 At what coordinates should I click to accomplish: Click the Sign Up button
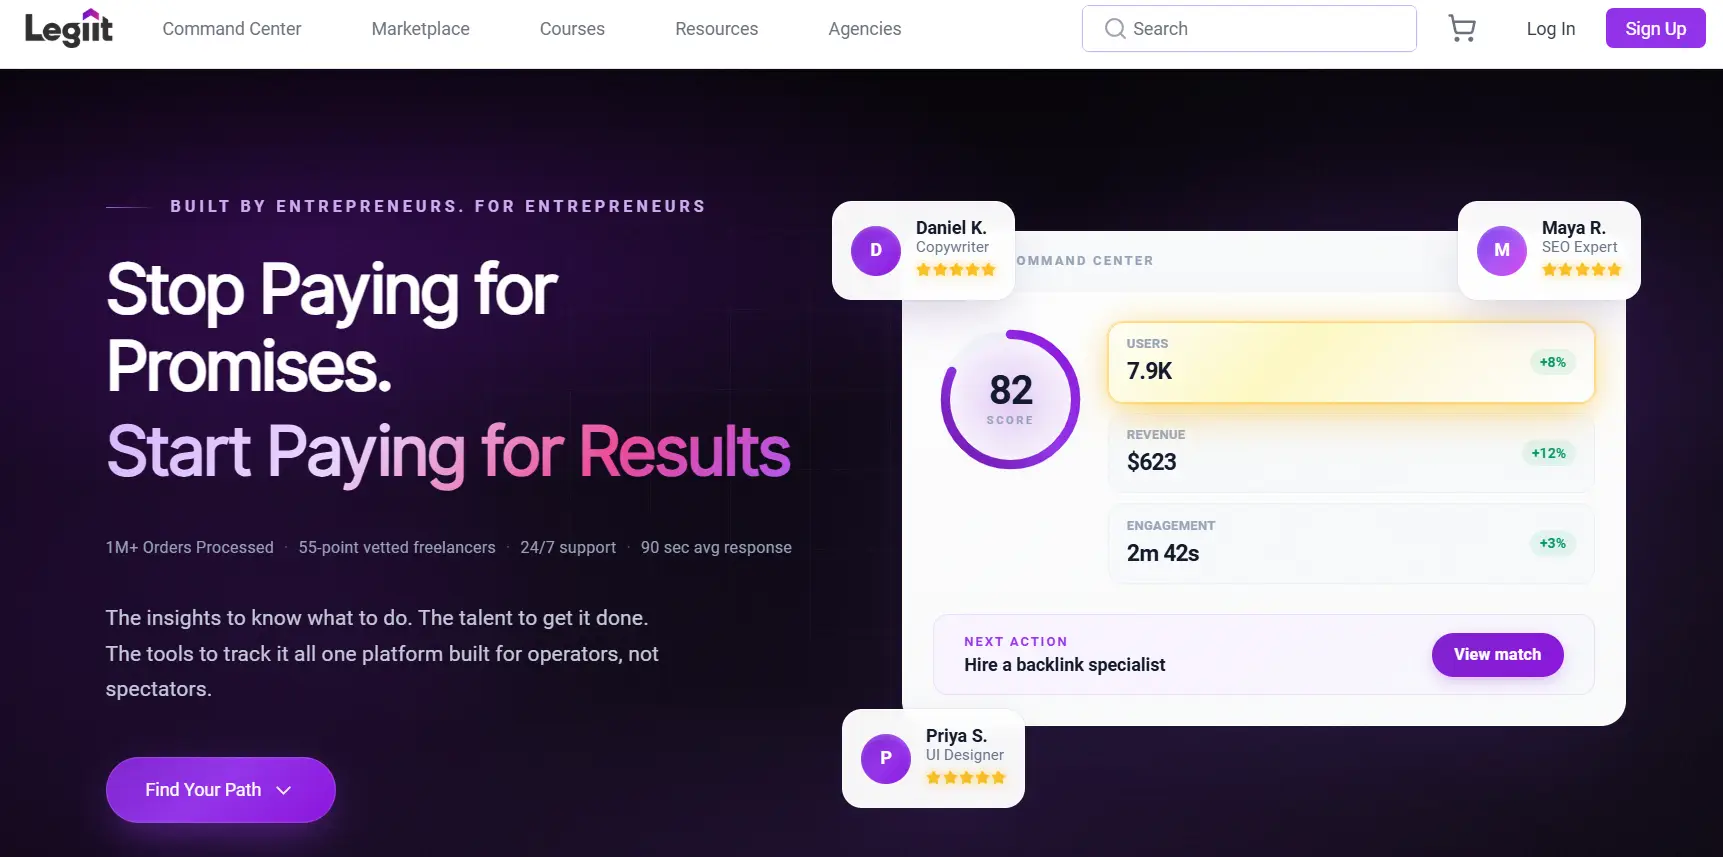point(1656,29)
